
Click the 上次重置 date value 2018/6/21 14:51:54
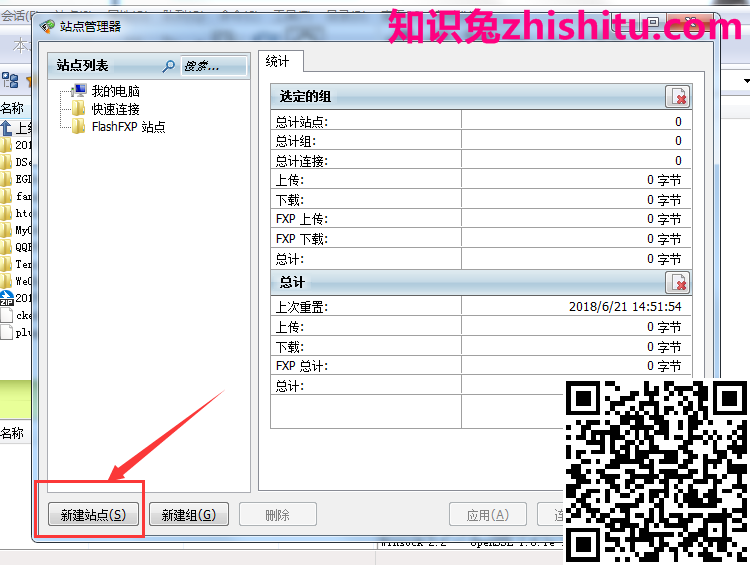point(625,307)
